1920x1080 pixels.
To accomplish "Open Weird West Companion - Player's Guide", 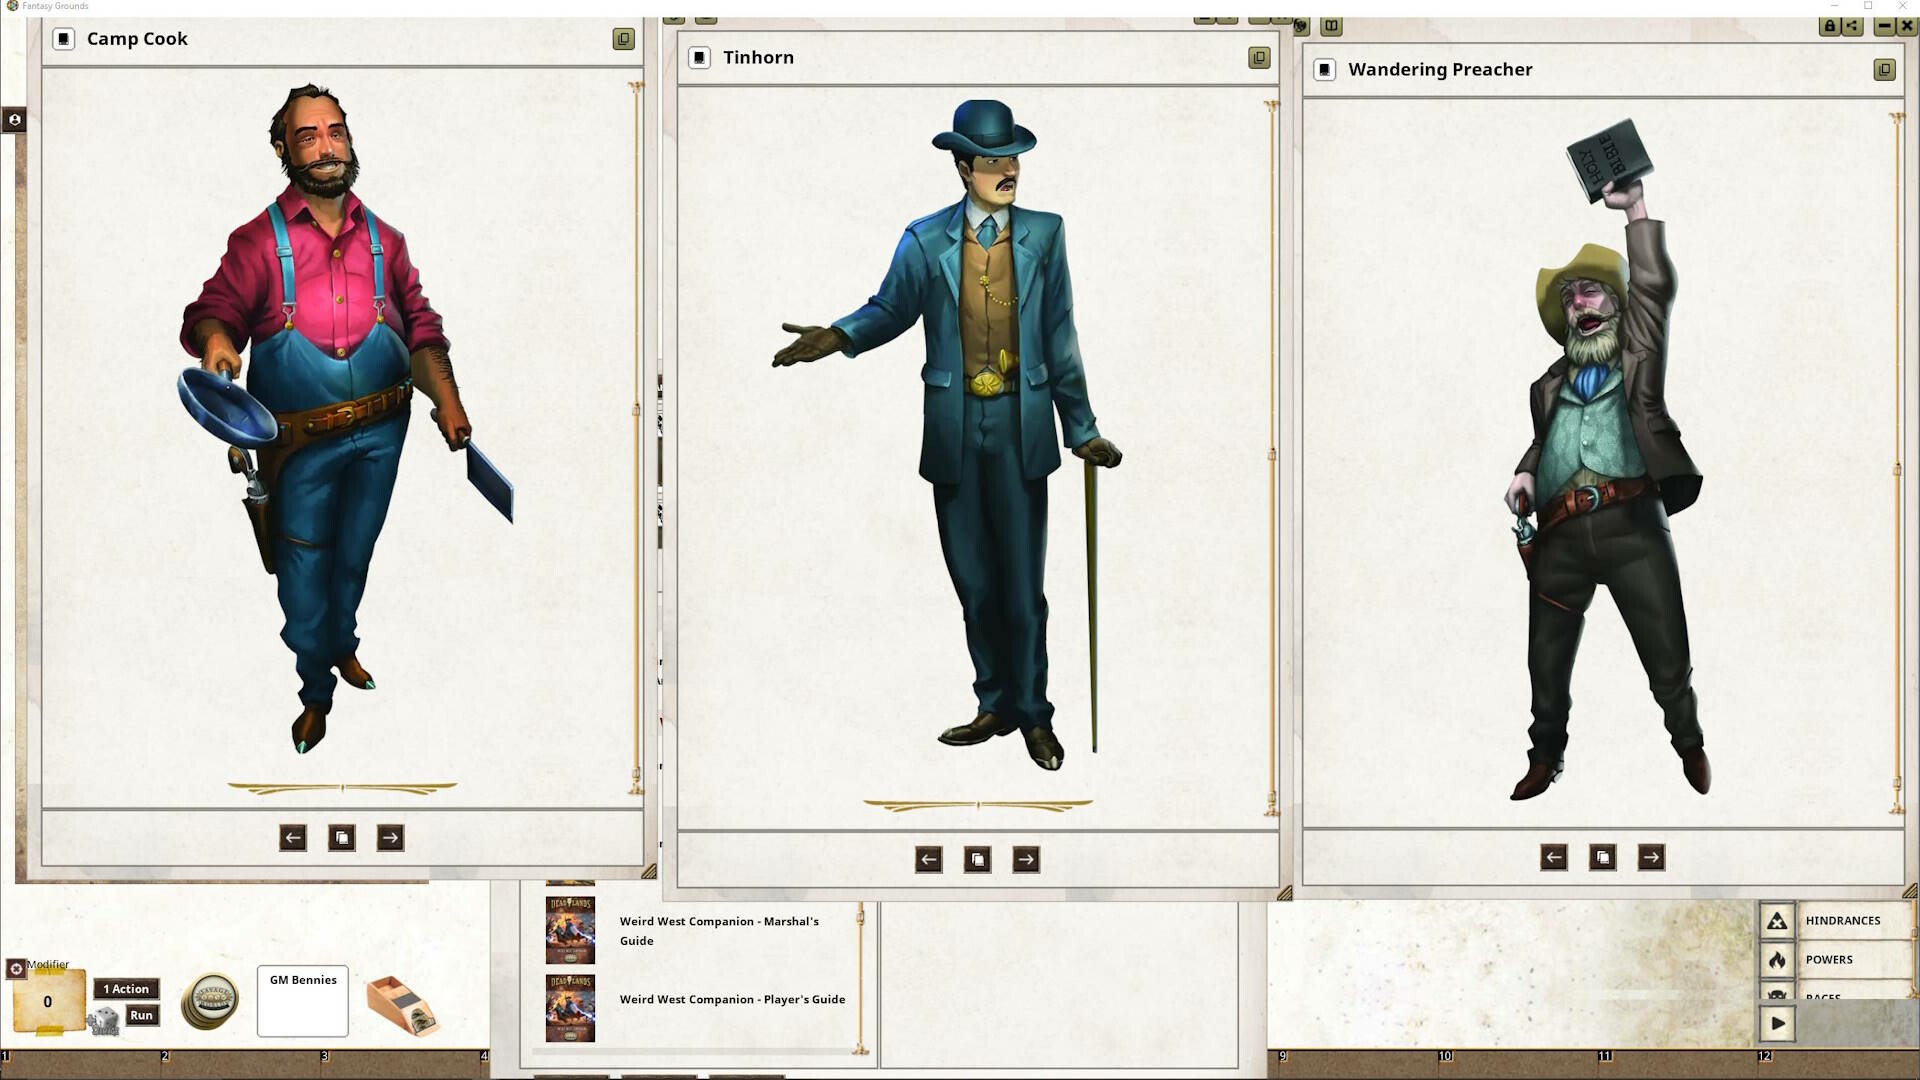I will (x=731, y=999).
